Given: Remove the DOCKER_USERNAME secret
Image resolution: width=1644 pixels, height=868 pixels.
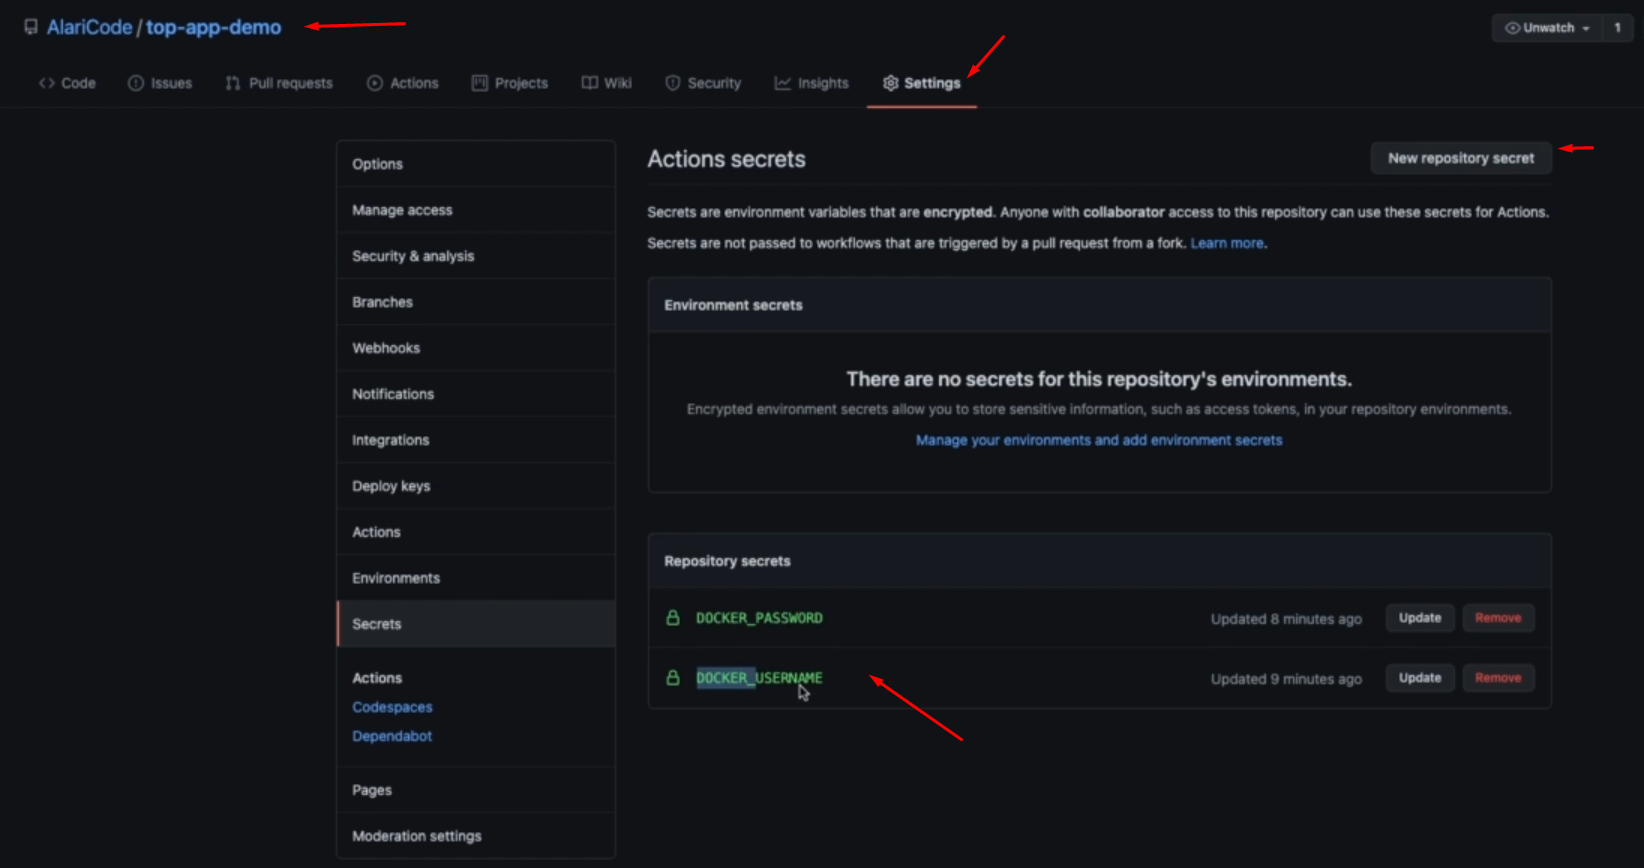Looking at the screenshot, I should [1498, 678].
